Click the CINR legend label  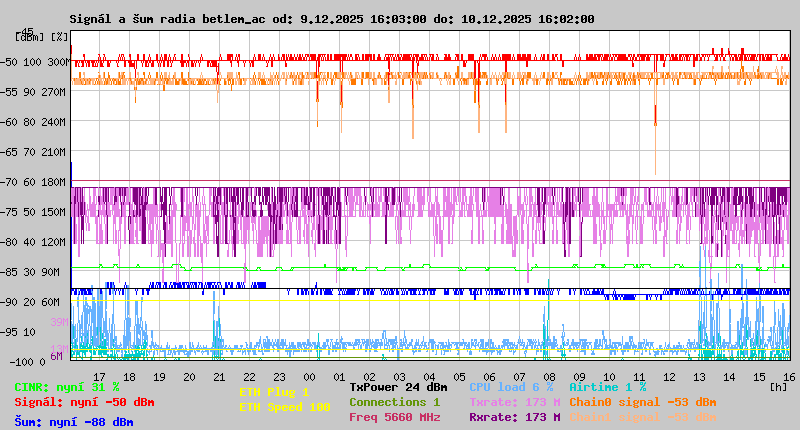(x=67, y=387)
